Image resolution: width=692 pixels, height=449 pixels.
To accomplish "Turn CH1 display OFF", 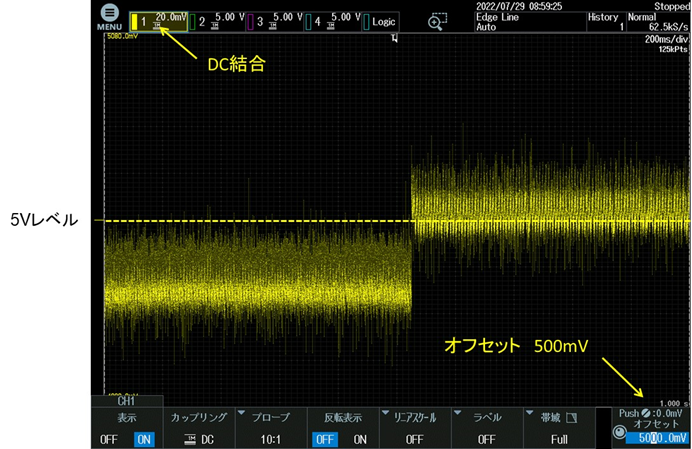I will (x=109, y=439).
